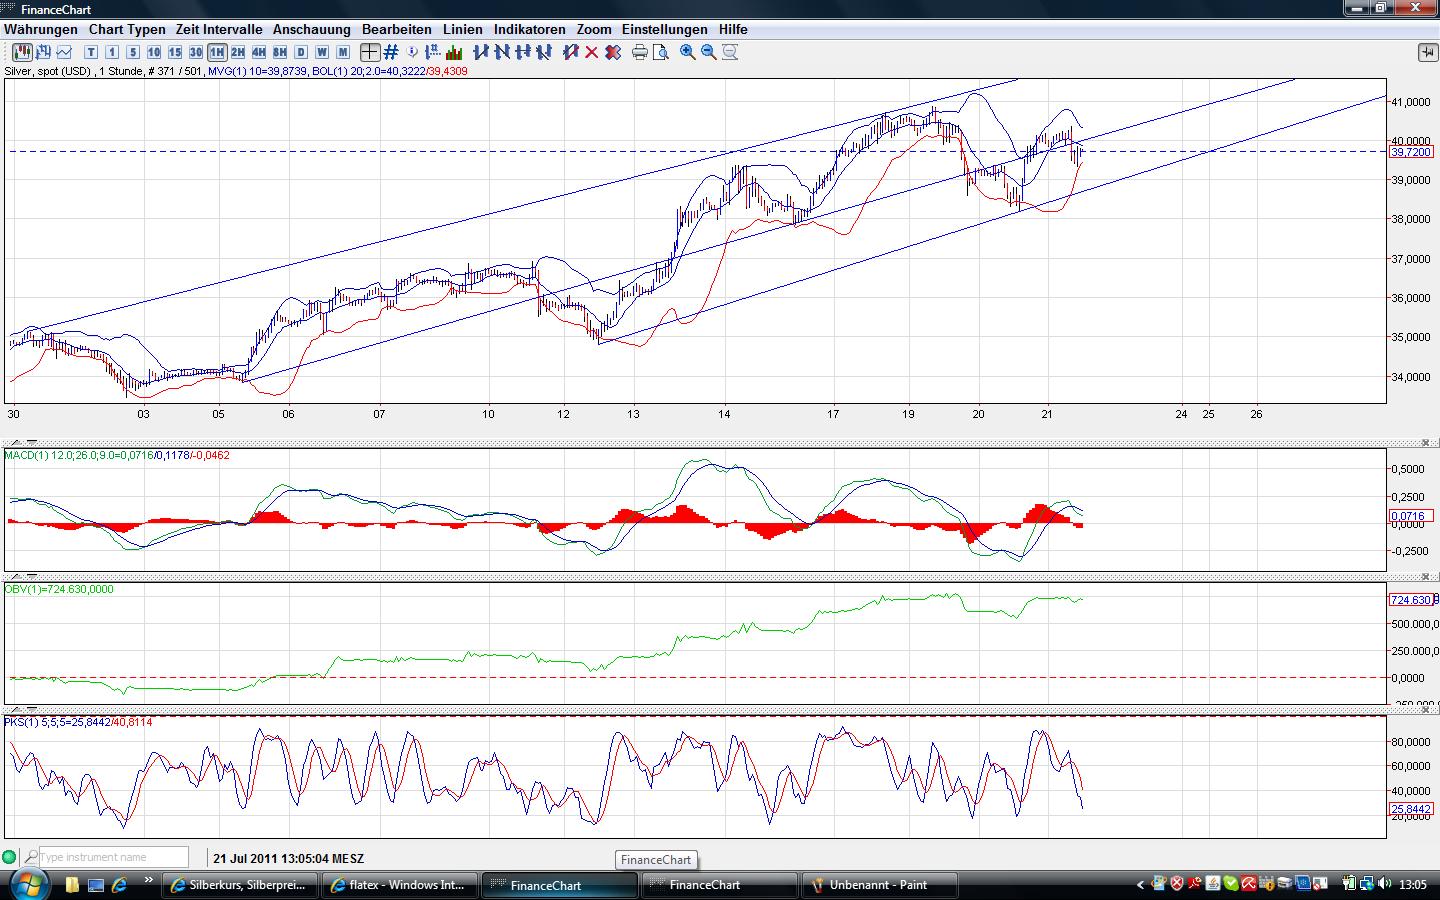Switch to Silberkurs browser taskbar window
The height and width of the screenshot is (900, 1440).
click(x=240, y=885)
